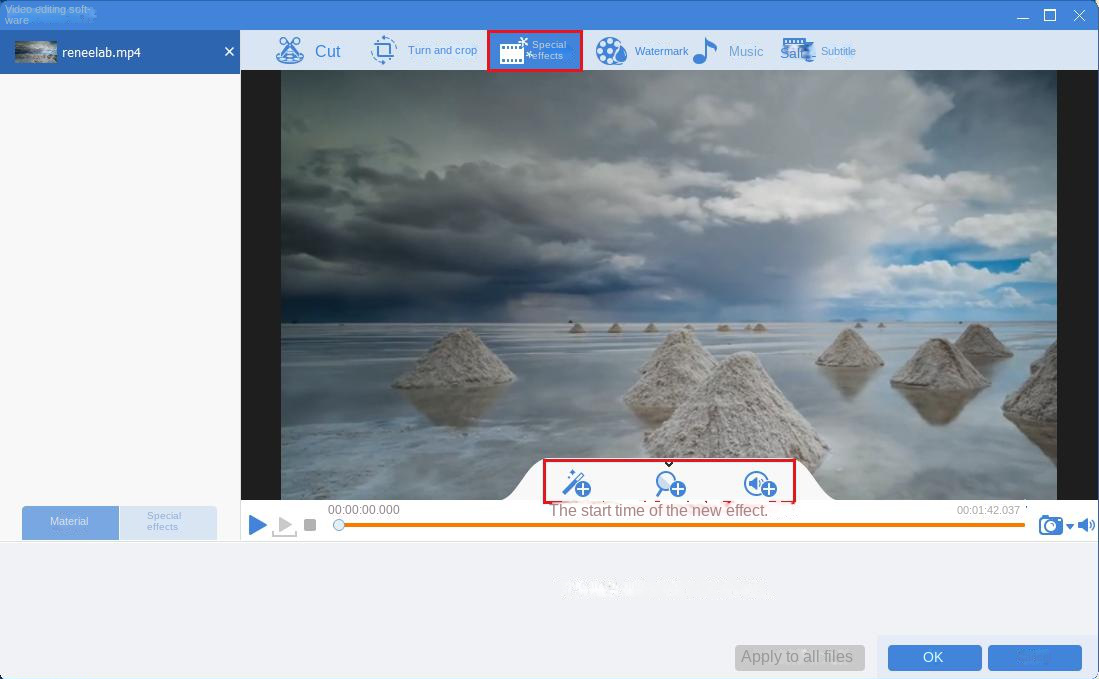Add a volume effect with the speaker icon
Image resolution: width=1099 pixels, height=679 pixels.
point(761,484)
